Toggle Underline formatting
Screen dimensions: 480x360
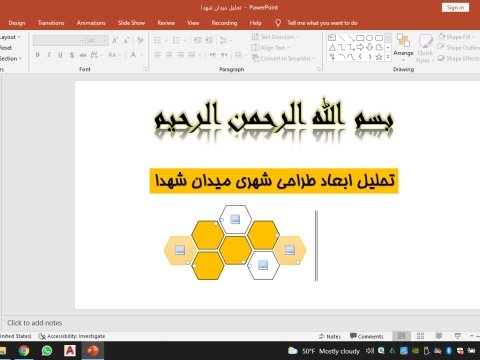click(x=60, y=55)
